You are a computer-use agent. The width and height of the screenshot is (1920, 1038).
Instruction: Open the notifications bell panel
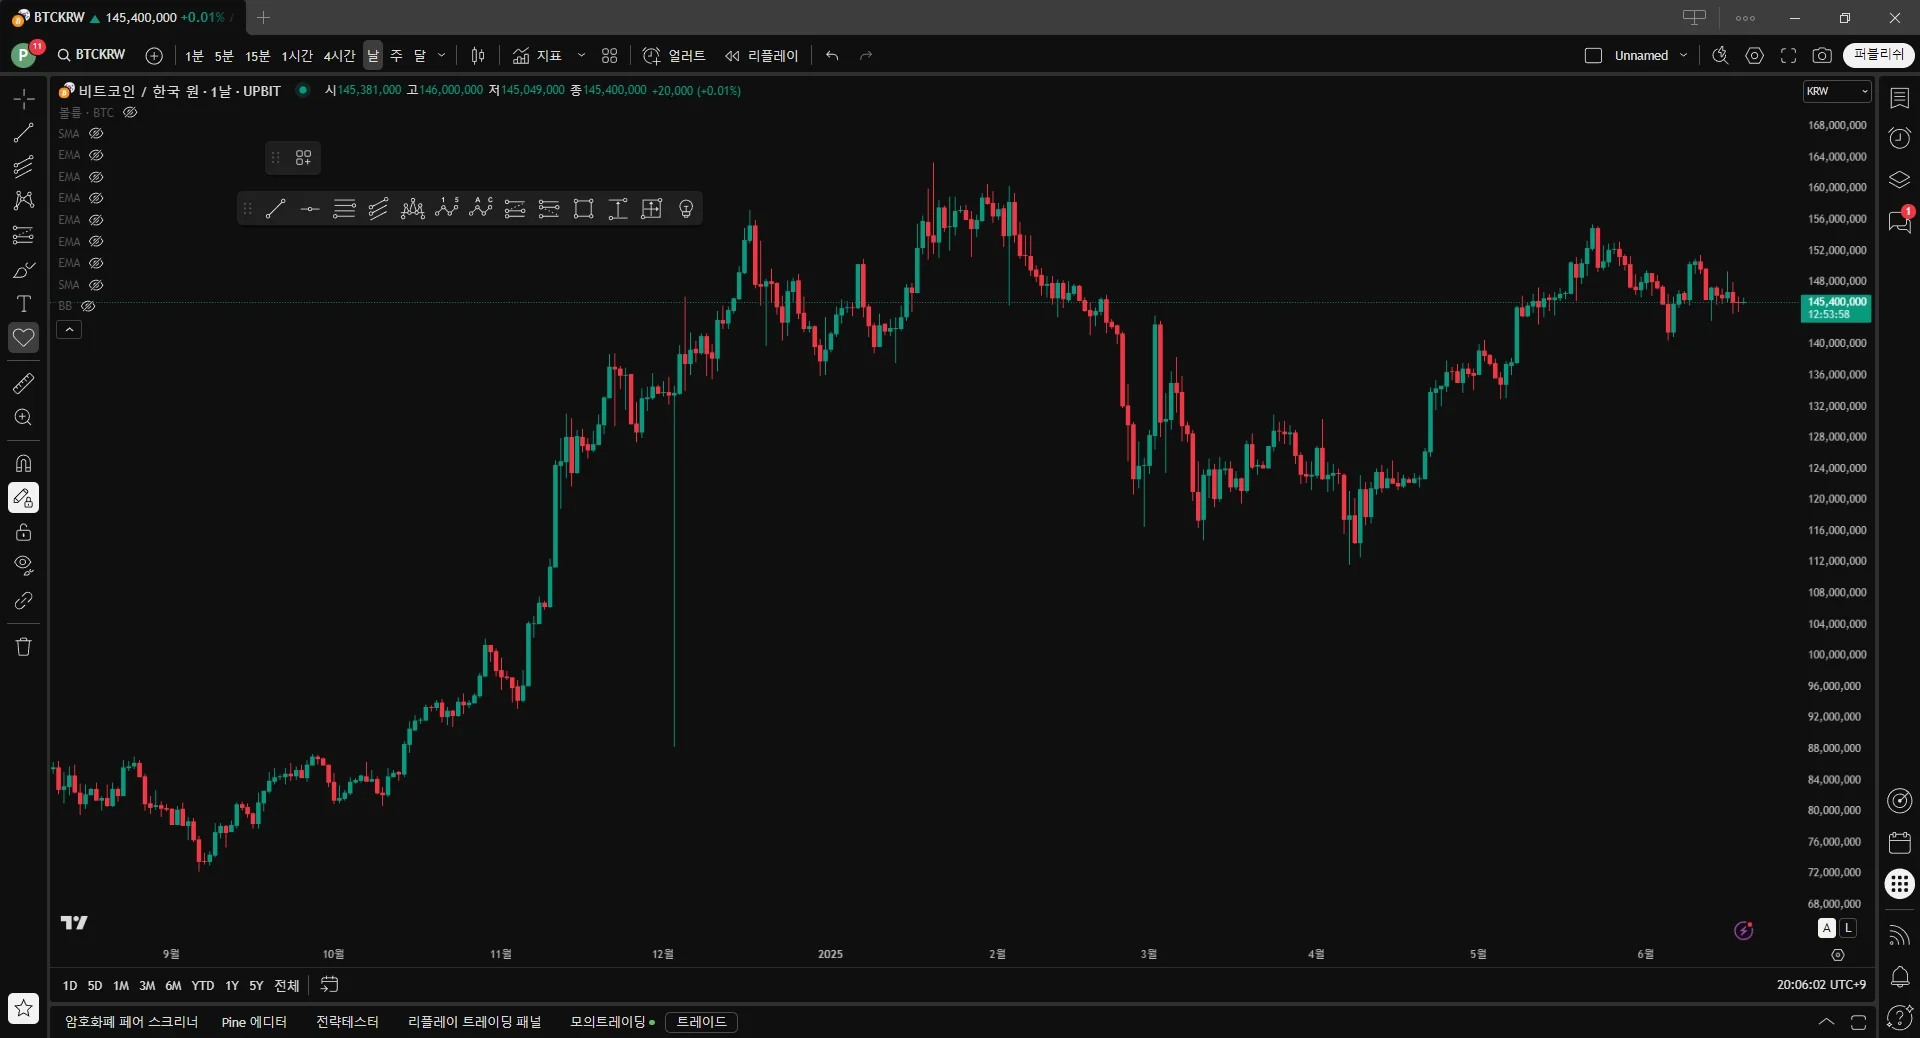[1899, 977]
